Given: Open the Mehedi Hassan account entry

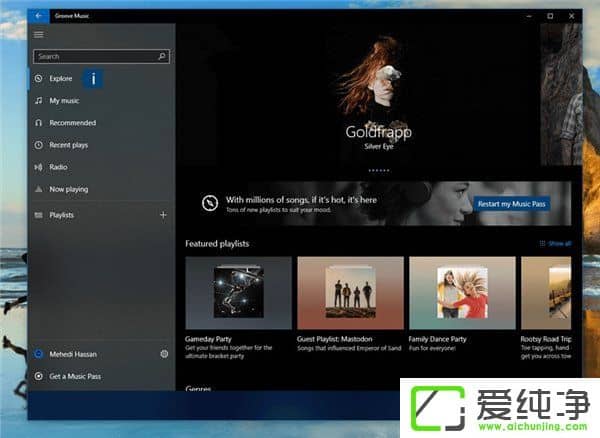Looking at the screenshot, I should click(x=73, y=354).
